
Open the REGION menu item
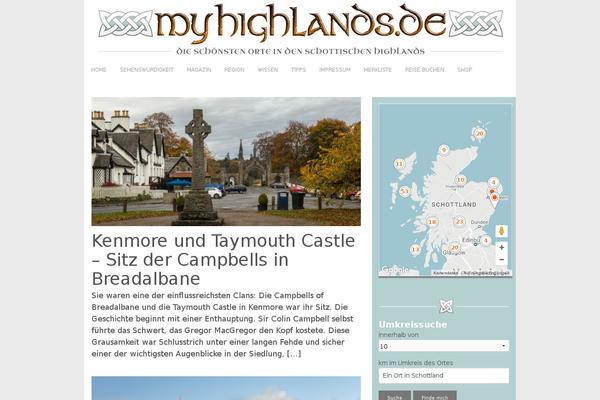point(234,70)
